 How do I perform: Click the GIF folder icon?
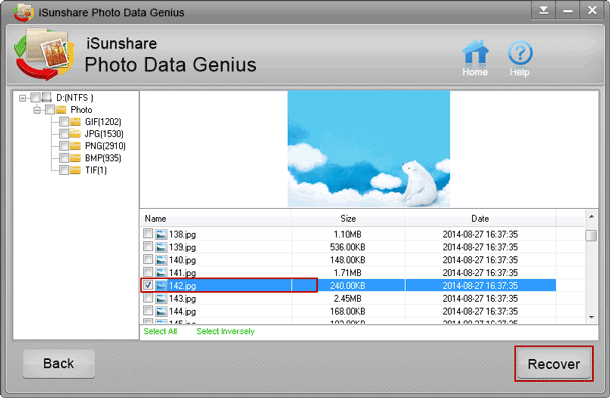click(75, 122)
